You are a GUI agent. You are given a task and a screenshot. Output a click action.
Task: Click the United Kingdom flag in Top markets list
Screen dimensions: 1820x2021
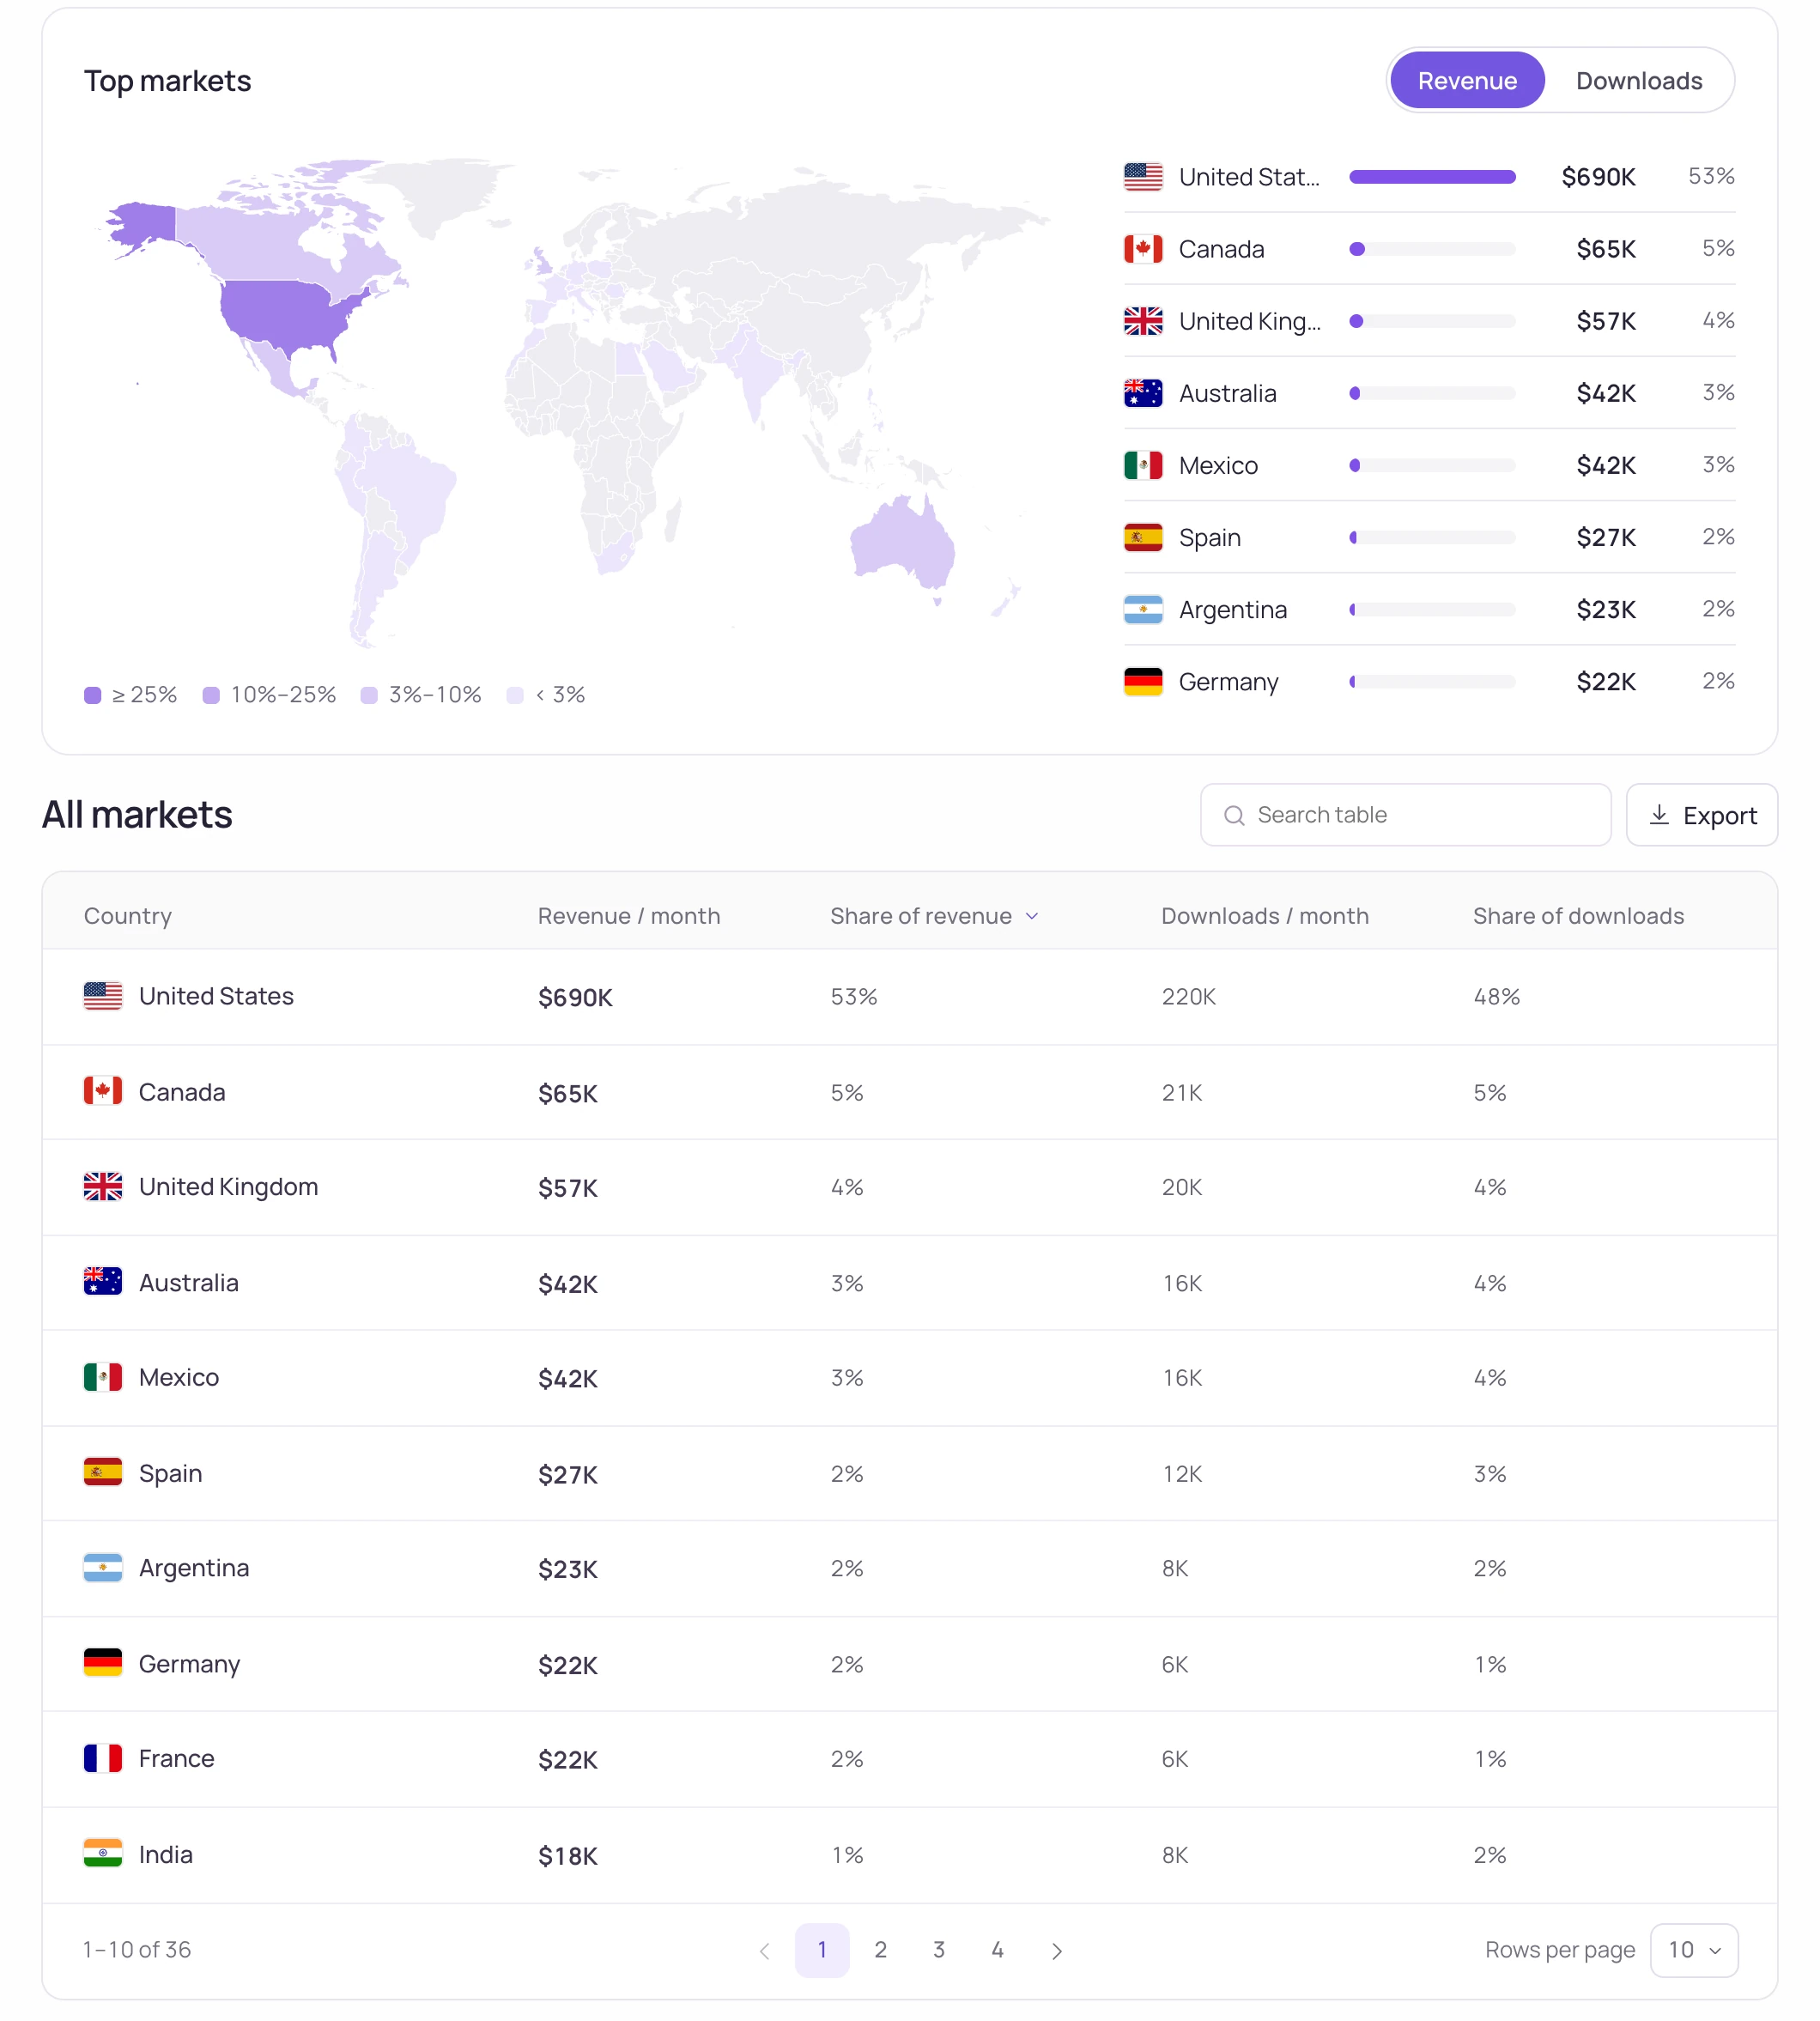tap(1143, 321)
